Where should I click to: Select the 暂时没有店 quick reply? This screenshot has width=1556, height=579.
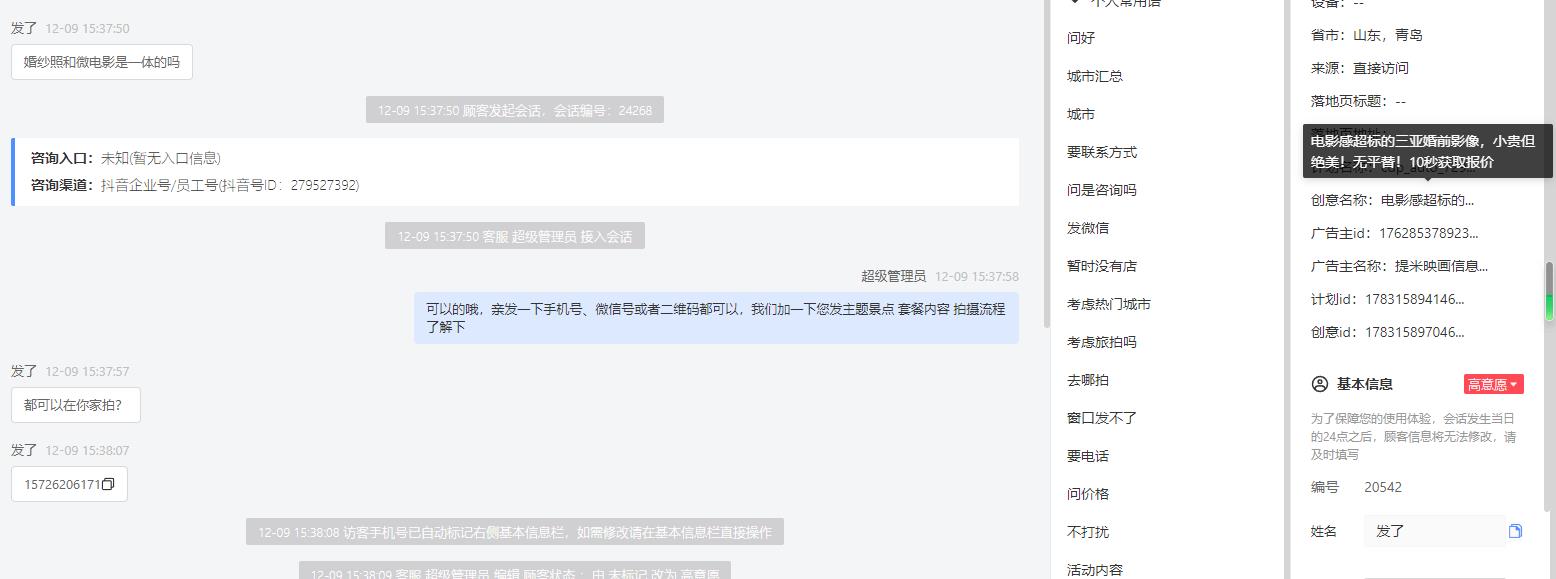tap(1102, 266)
